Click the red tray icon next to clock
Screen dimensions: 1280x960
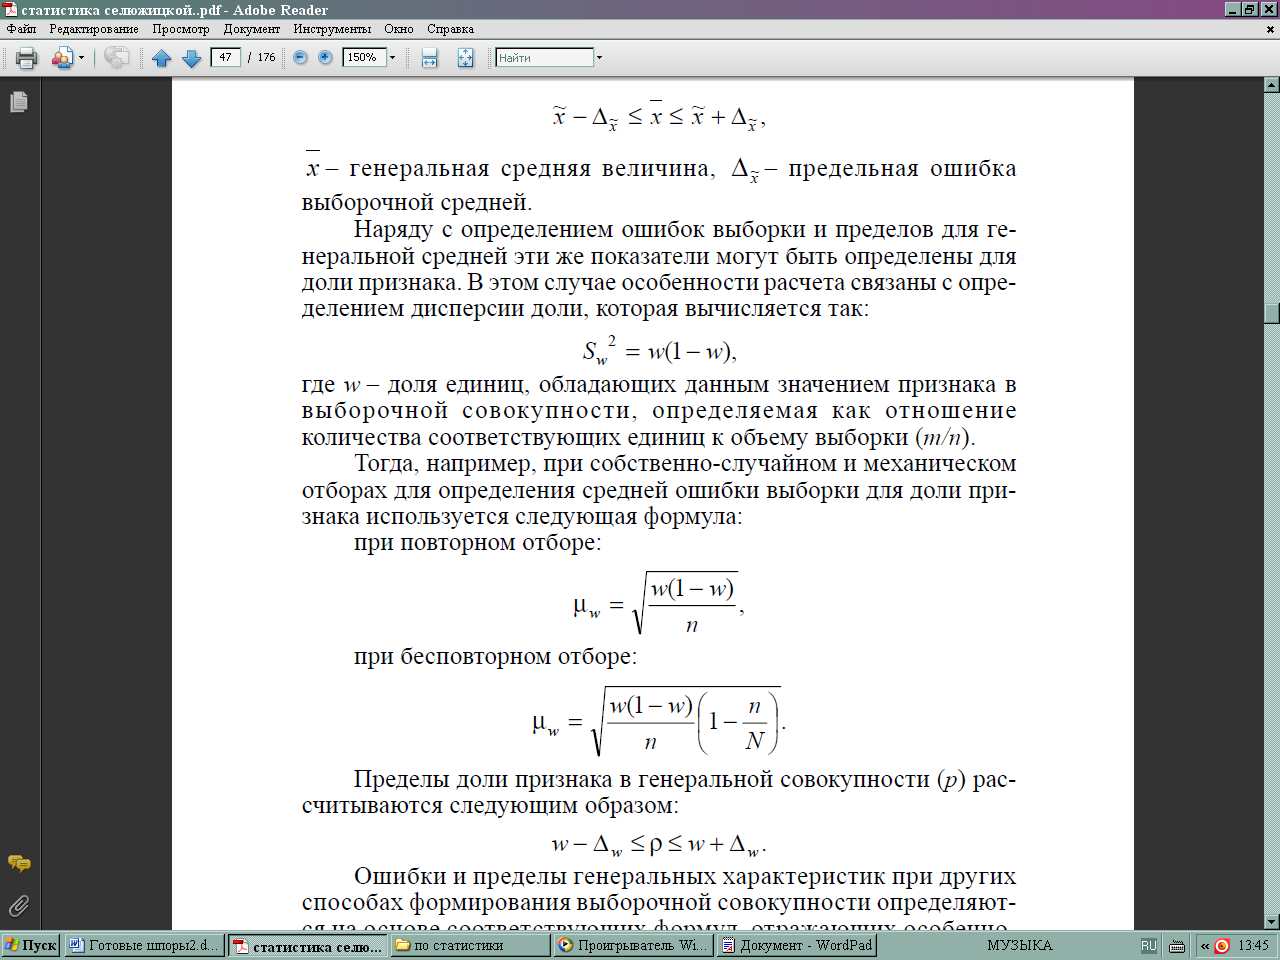(x=1221, y=946)
